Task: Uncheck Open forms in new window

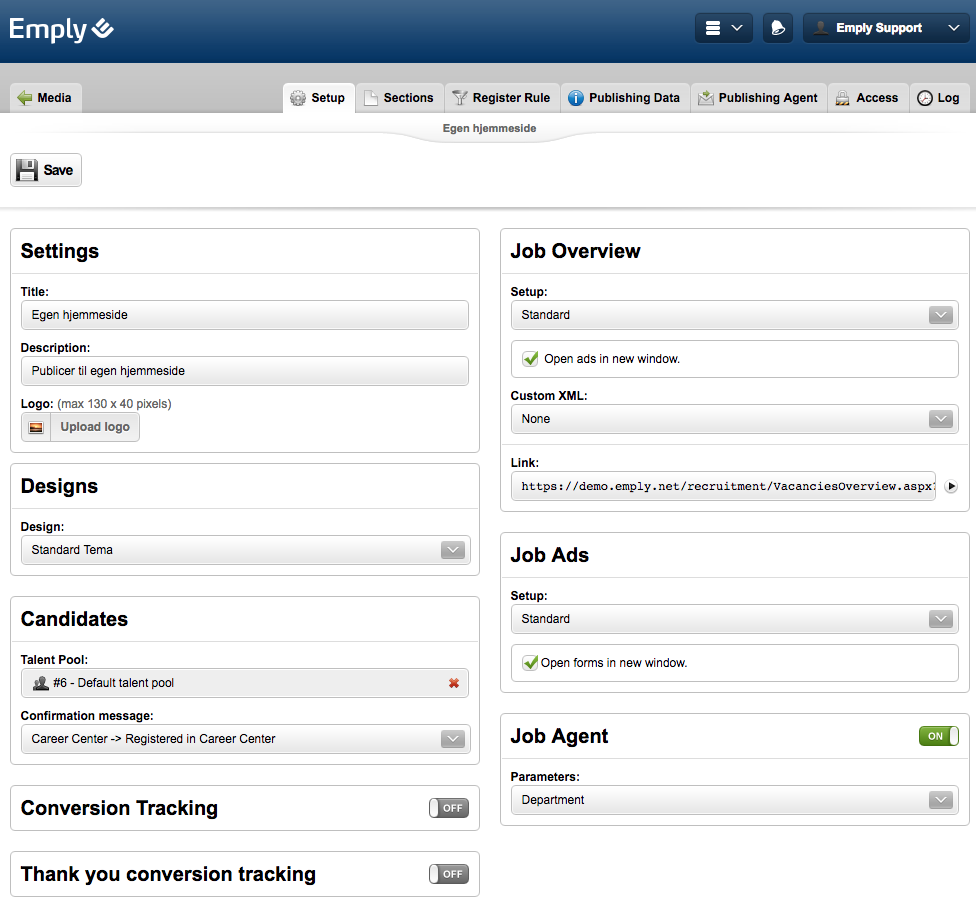Action: [x=530, y=663]
